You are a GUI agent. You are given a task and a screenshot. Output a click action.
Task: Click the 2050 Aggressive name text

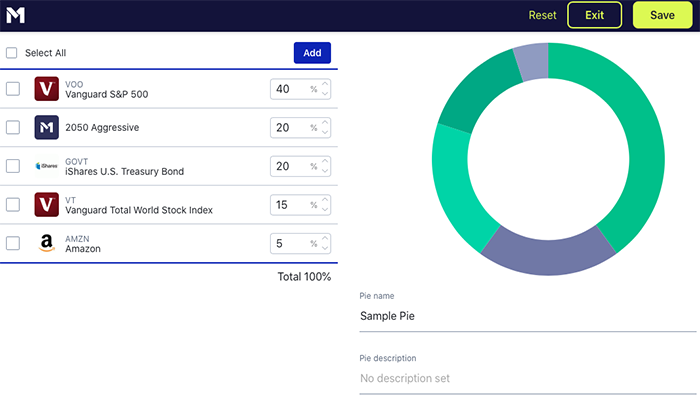pyautogui.click(x=102, y=128)
